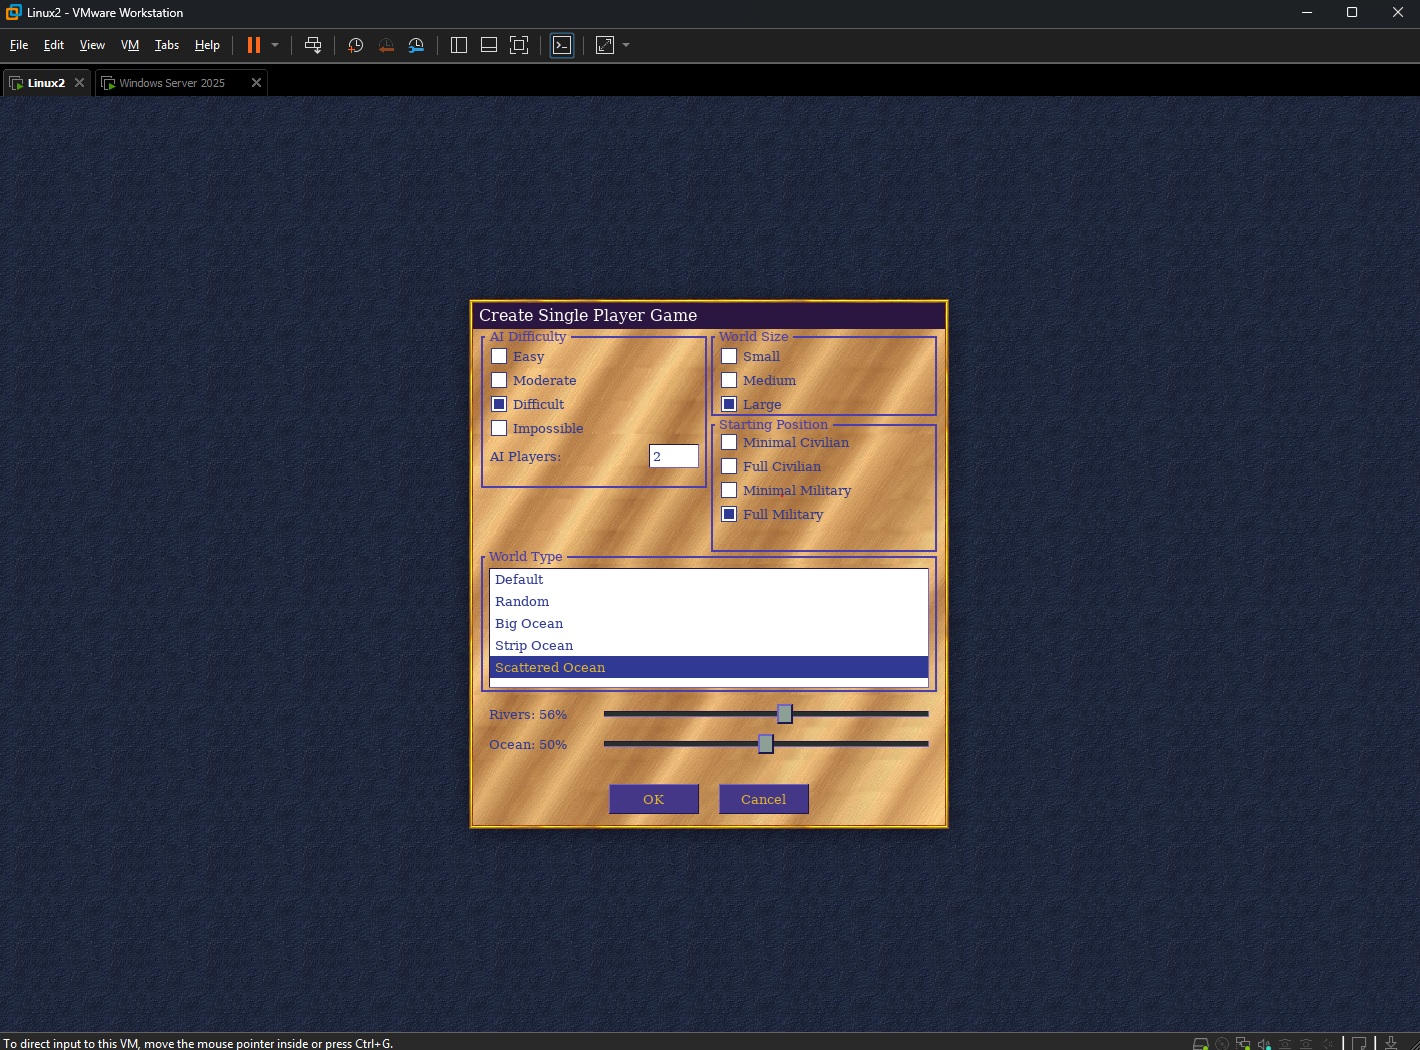Select Minimal Civilian starting position checkbox
The image size is (1420, 1050).
click(x=729, y=442)
